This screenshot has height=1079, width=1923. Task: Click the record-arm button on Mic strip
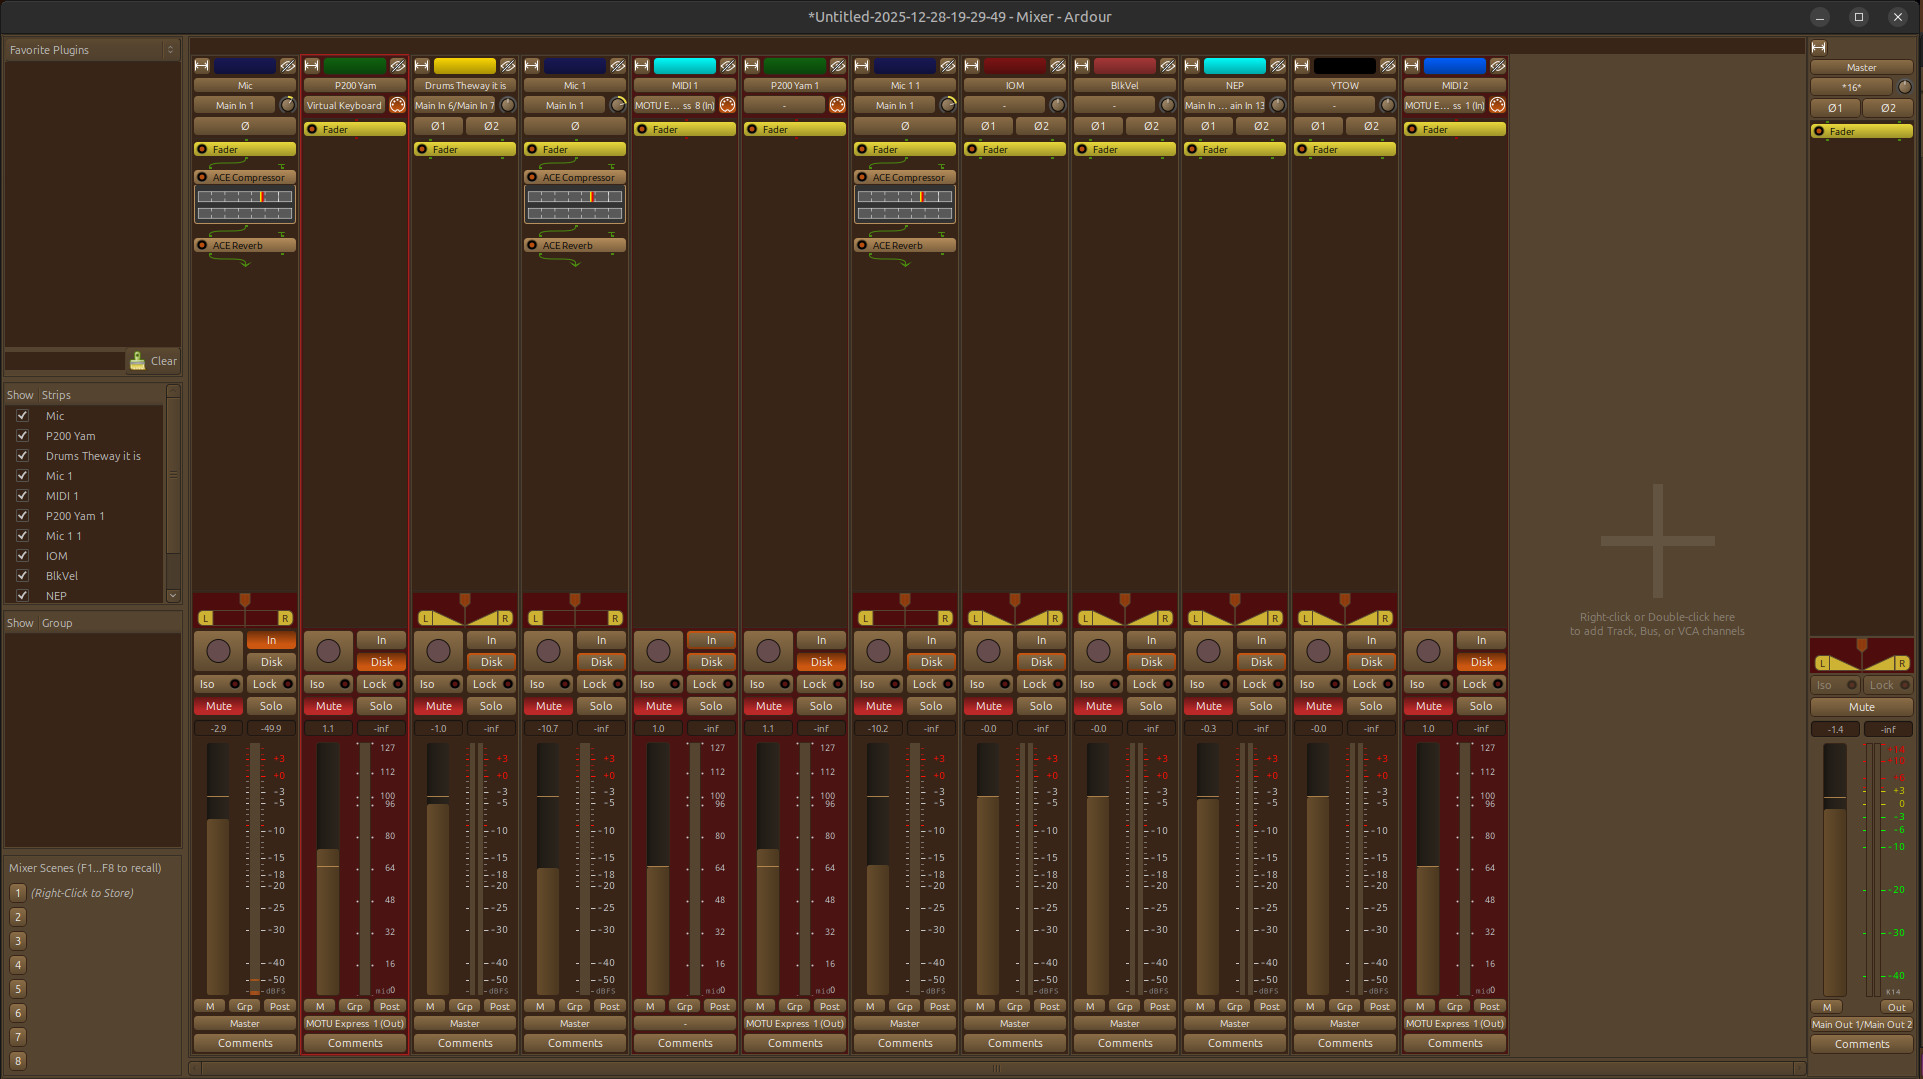tap(218, 651)
